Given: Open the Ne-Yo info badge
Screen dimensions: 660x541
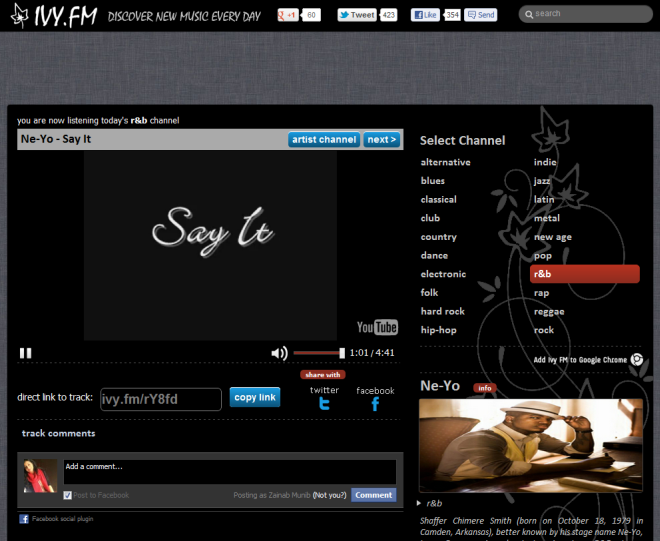Looking at the screenshot, I should 485,387.
